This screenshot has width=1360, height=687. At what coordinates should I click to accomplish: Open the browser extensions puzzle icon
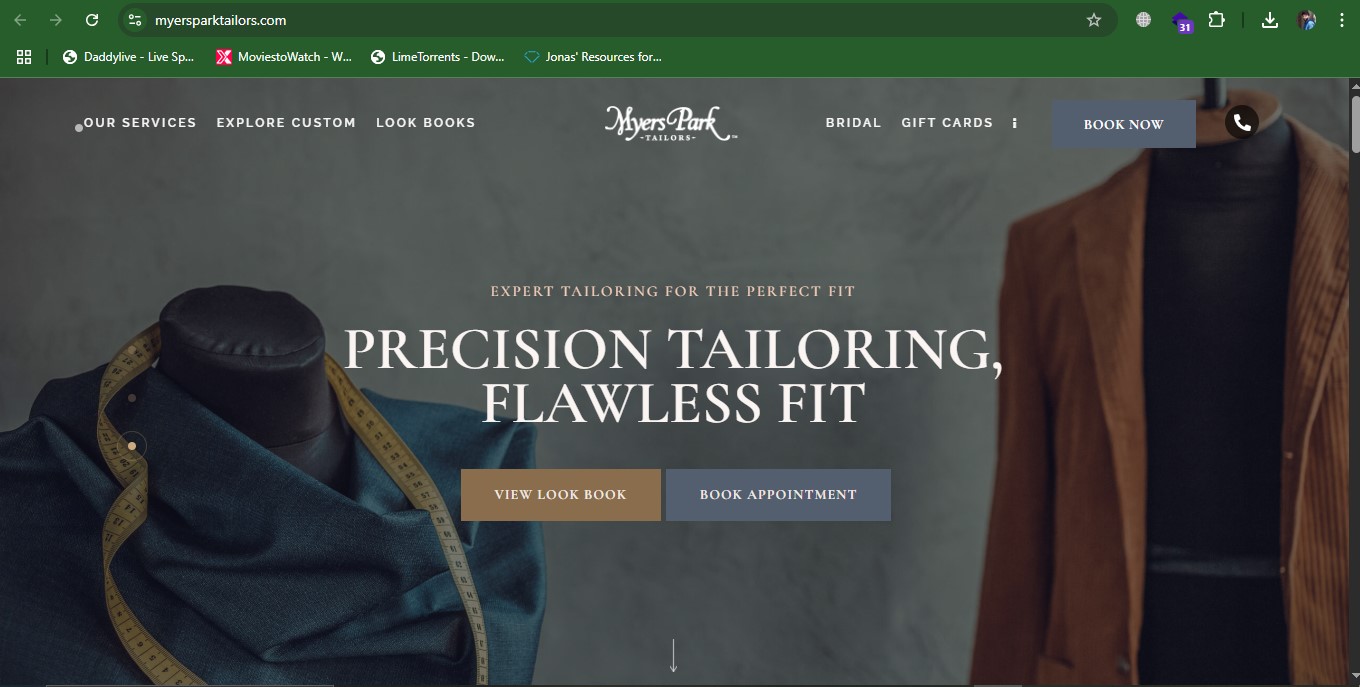[x=1217, y=20]
